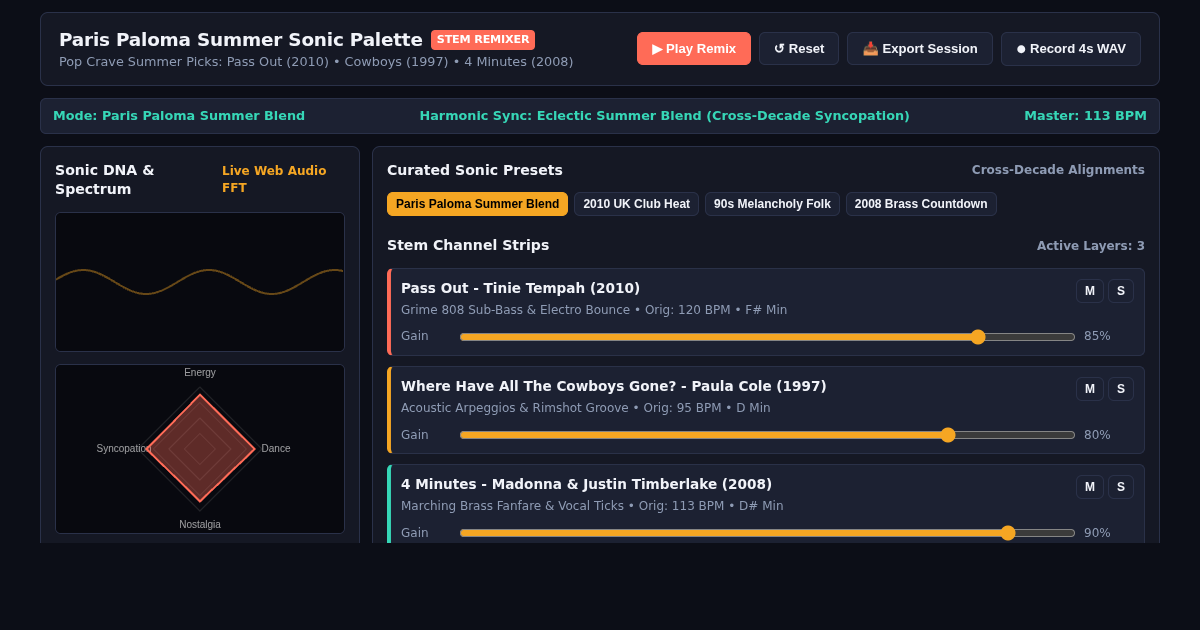Click the 80% gain value
1200x630 pixels.
(x=1097, y=434)
